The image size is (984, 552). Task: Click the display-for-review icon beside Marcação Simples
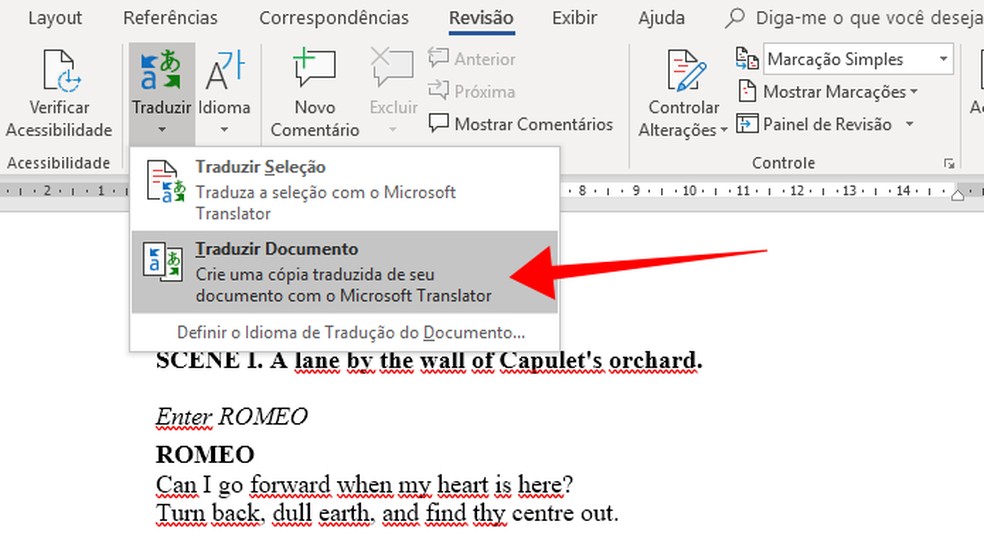[x=747, y=59]
